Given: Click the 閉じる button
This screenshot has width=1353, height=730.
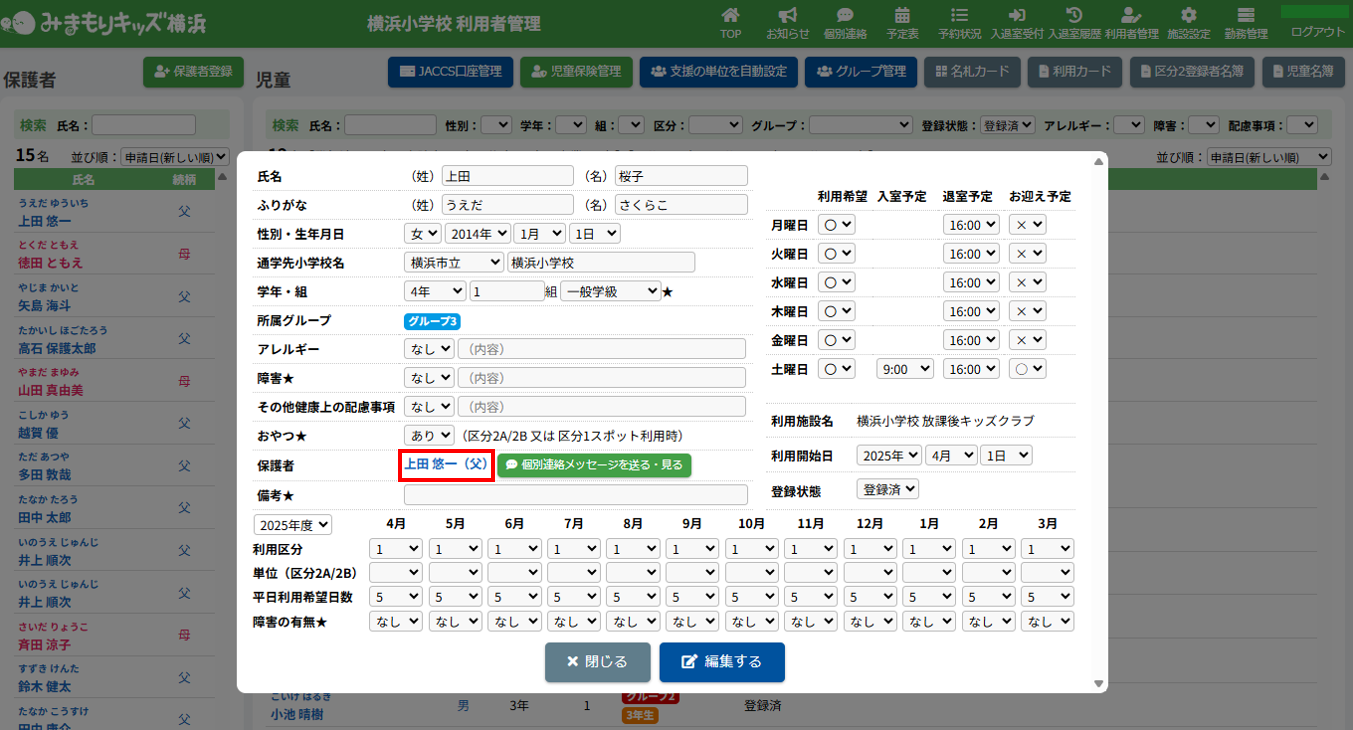Looking at the screenshot, I should pyautogui.click(x=597, y=662).
